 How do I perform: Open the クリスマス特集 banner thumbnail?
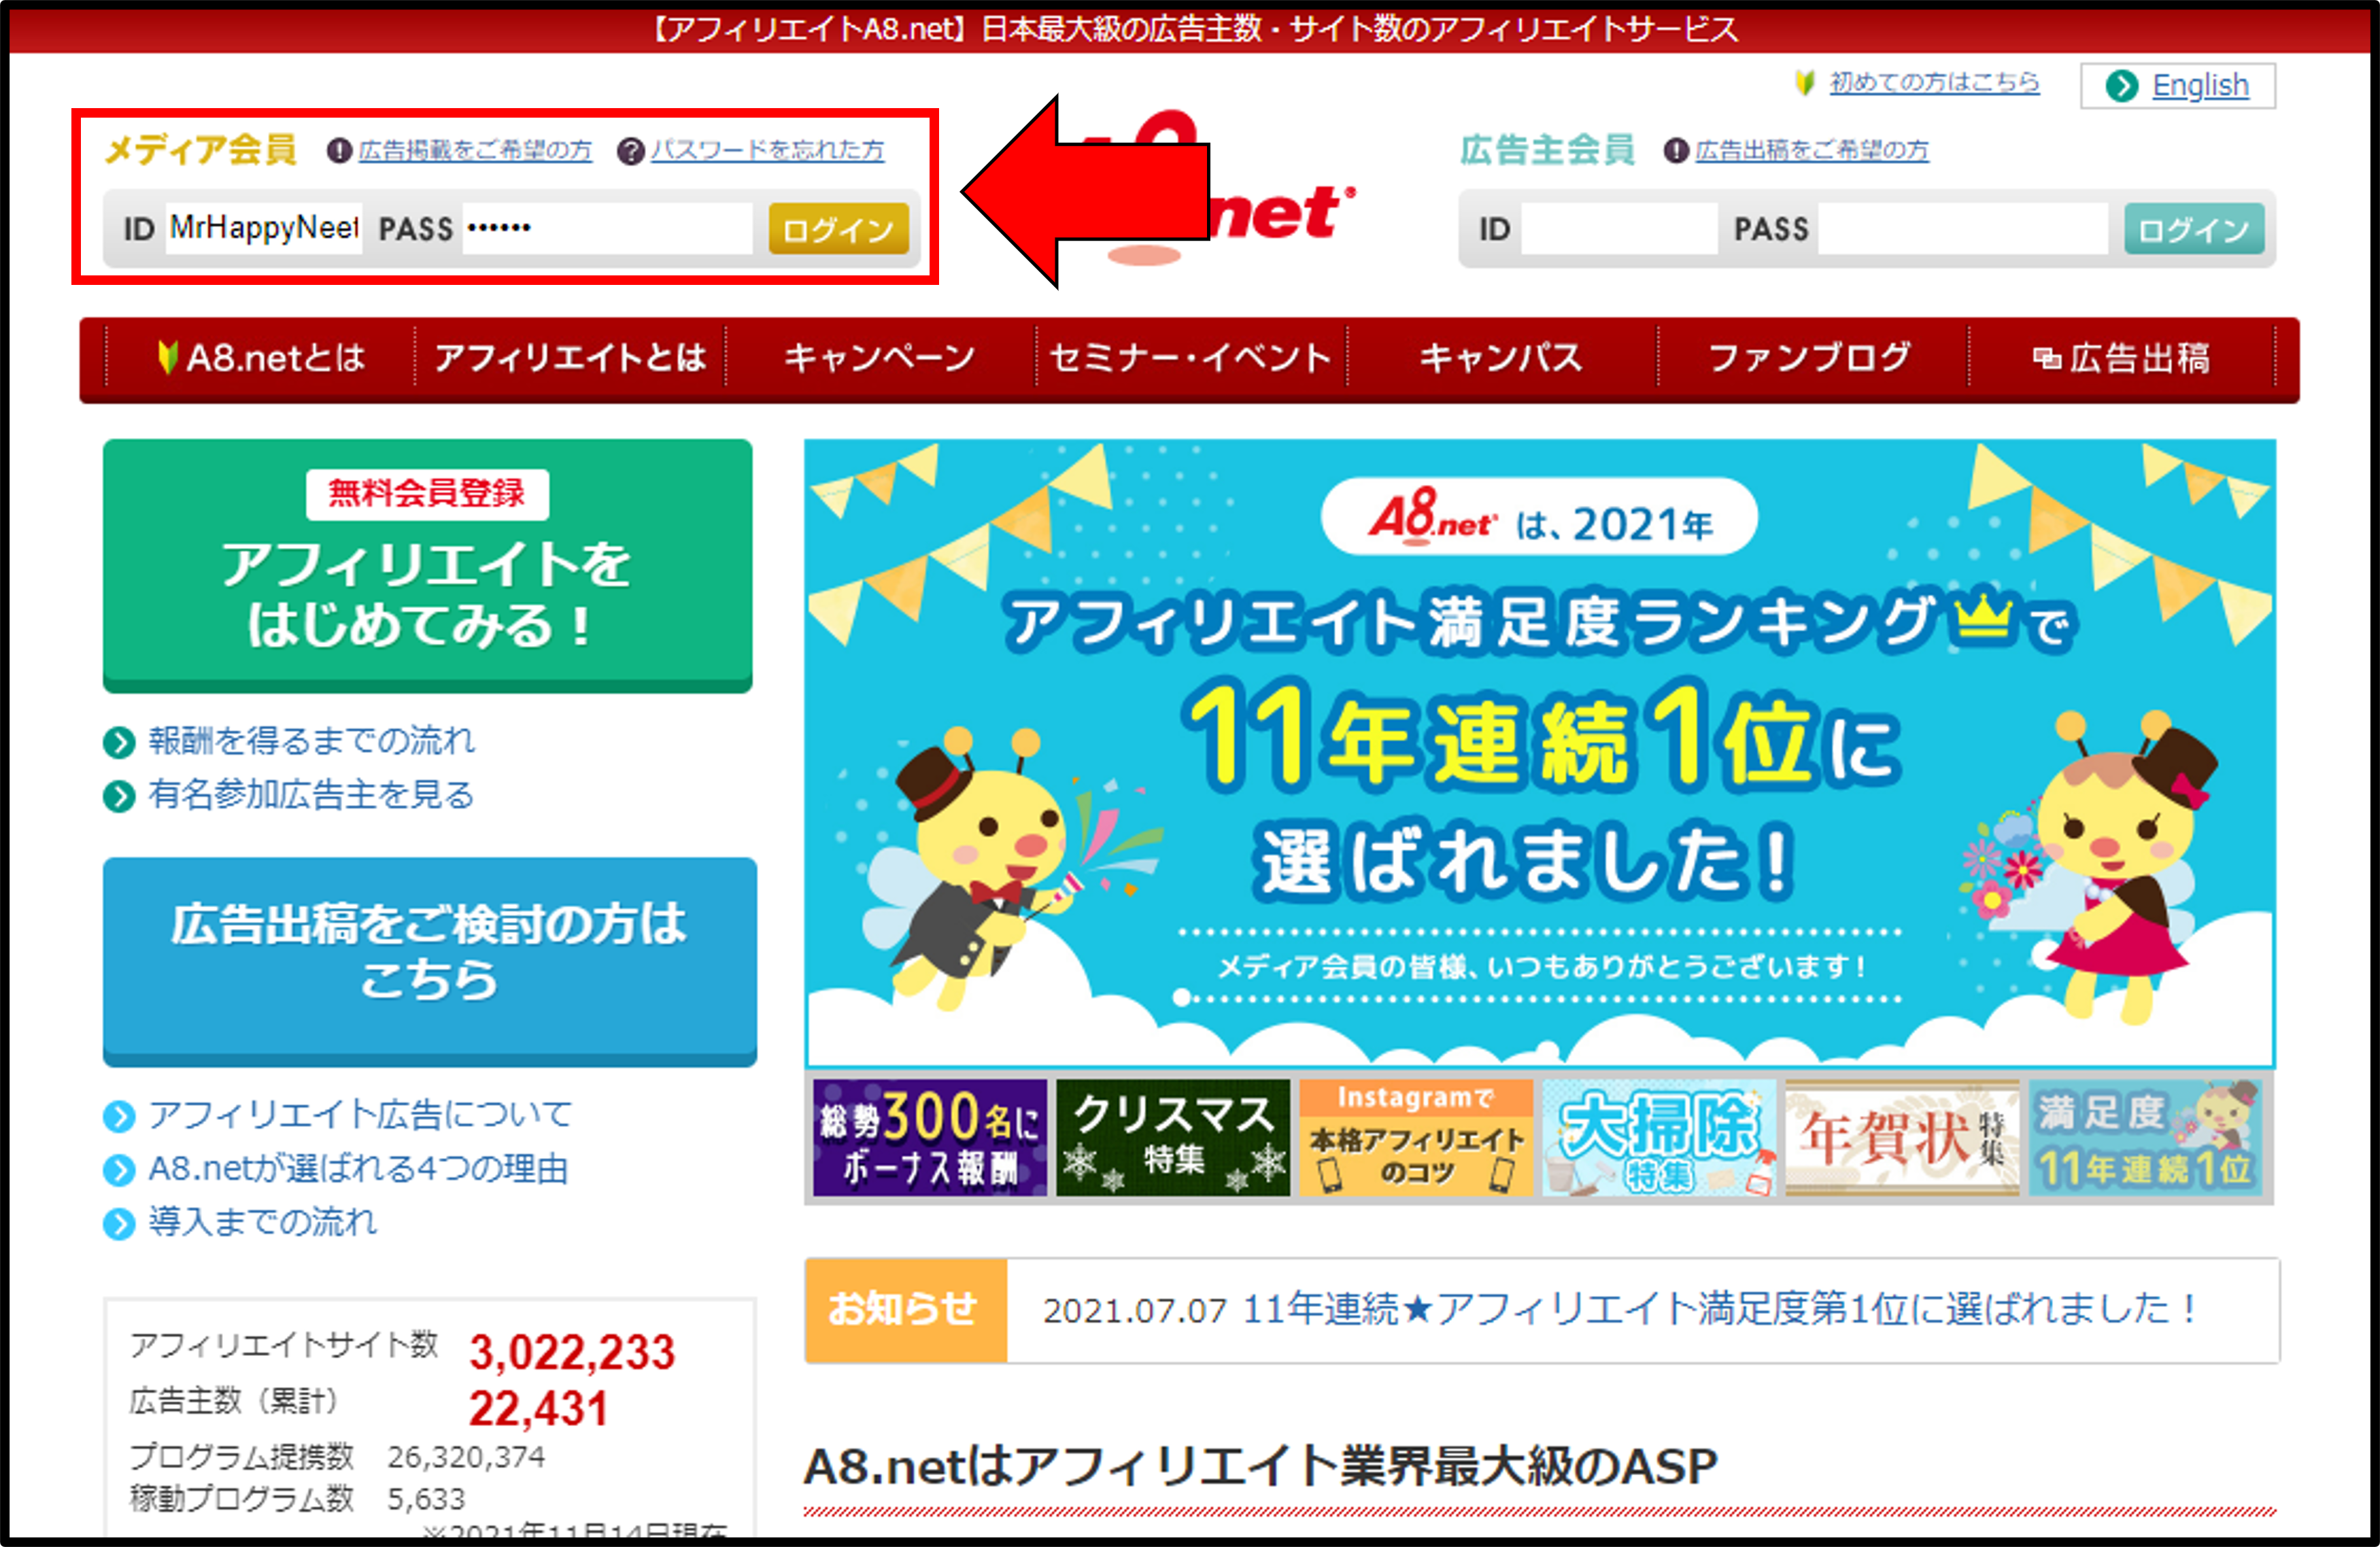pyautogui.click(x=1172, y=1138)
